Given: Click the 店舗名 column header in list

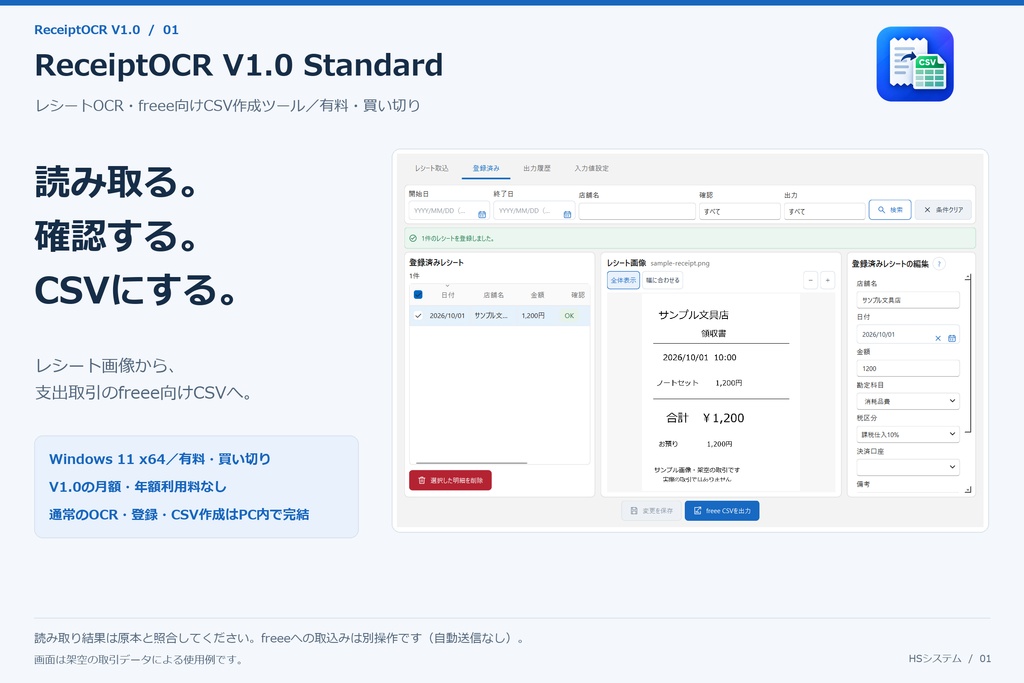Looking at the screenshot, I should tap(494, 295).
